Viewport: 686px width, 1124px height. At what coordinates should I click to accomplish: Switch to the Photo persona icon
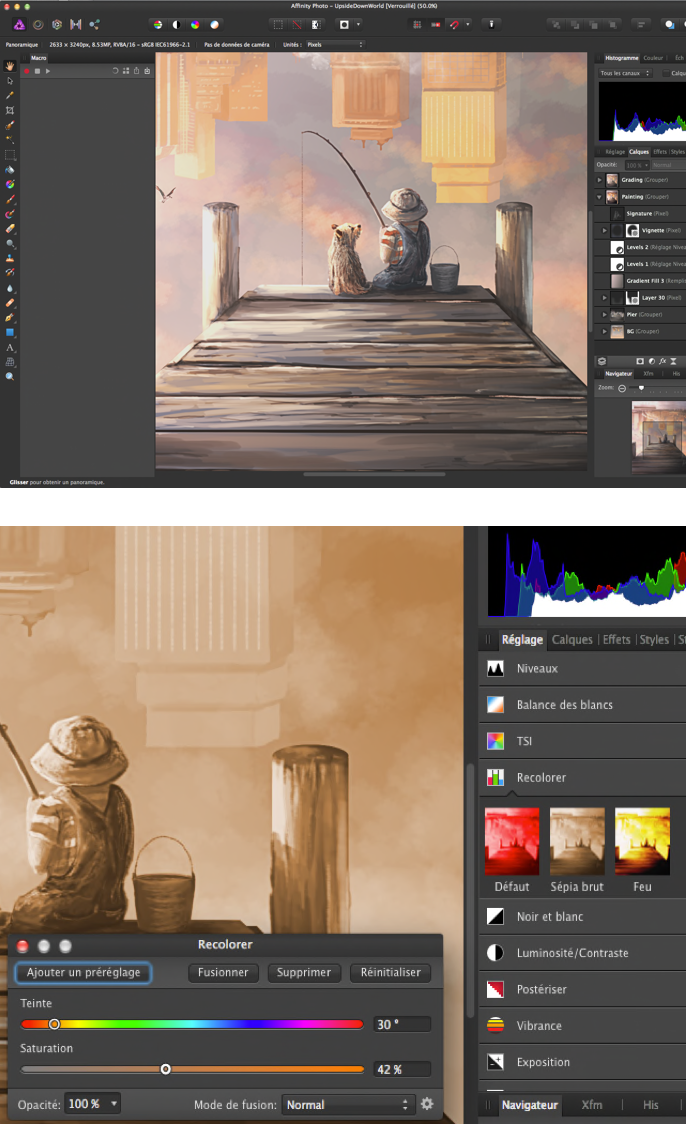pos(19,24)
